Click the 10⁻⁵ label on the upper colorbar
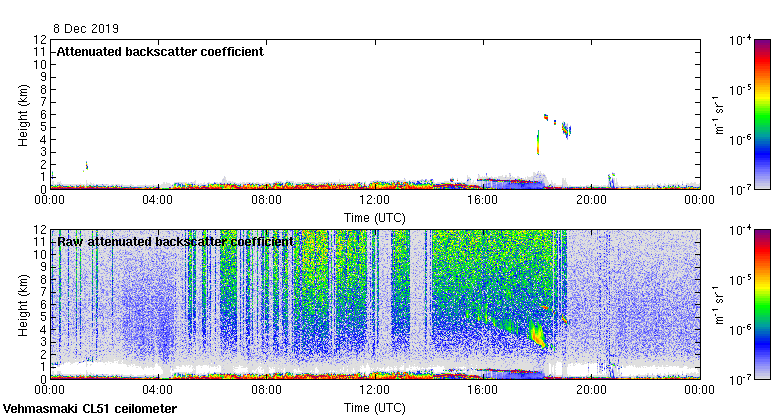This screenshot has height=420, width=780. pos(740,90)
